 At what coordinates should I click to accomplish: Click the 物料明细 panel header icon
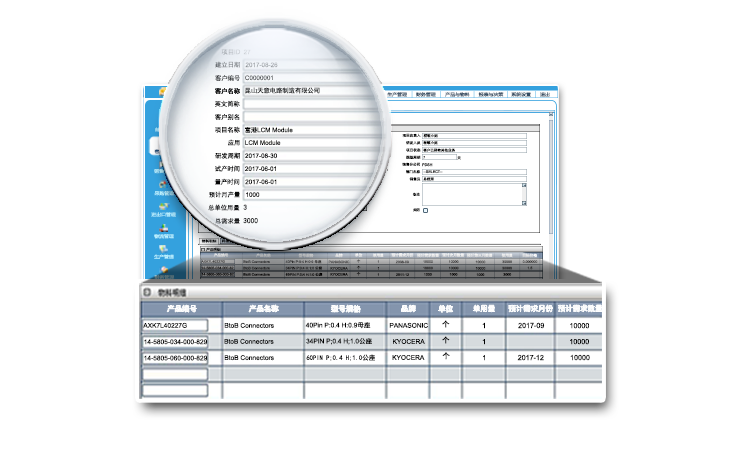tap(148, 291)
